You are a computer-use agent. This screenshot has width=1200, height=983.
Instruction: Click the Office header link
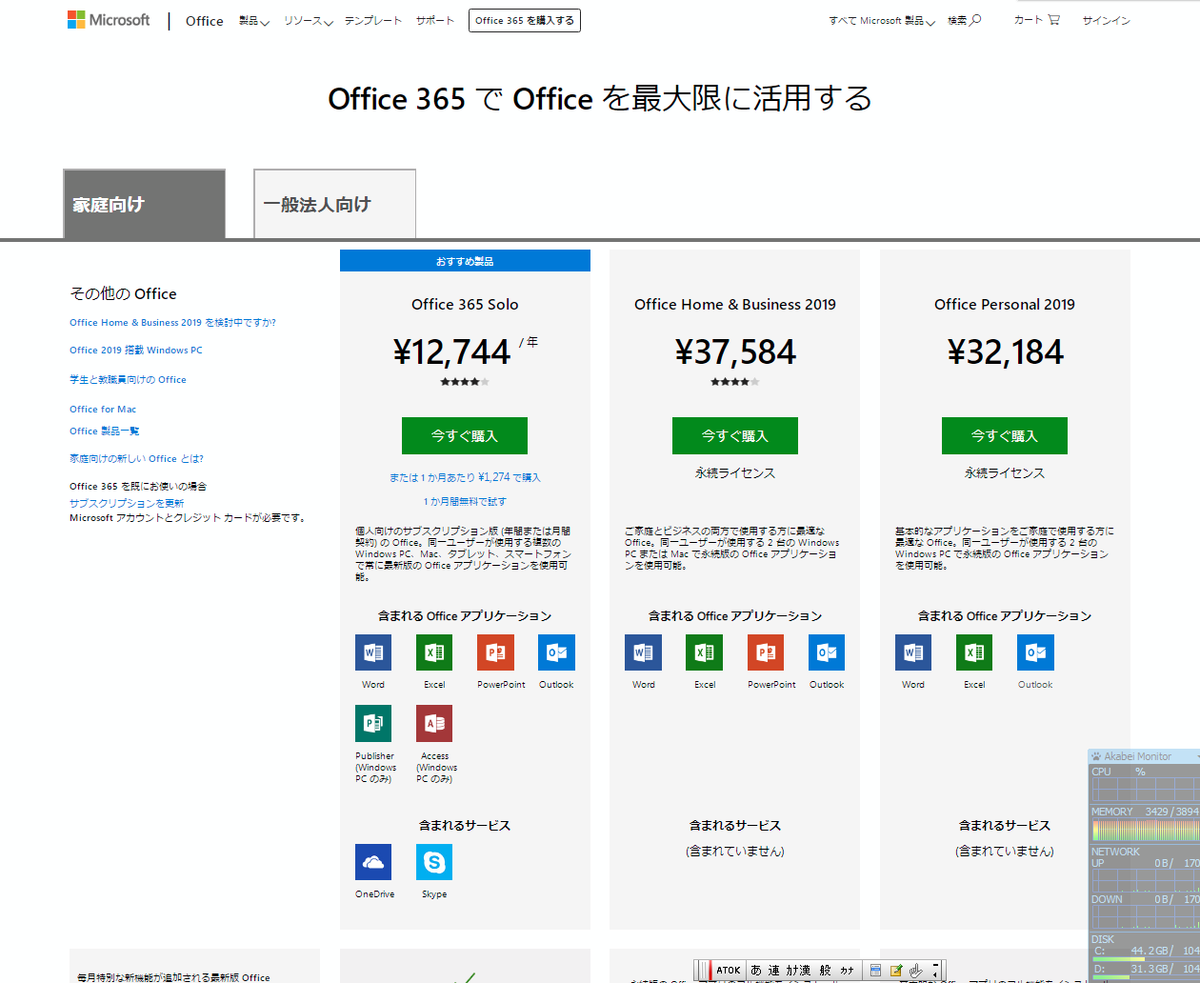pos(204,21)
